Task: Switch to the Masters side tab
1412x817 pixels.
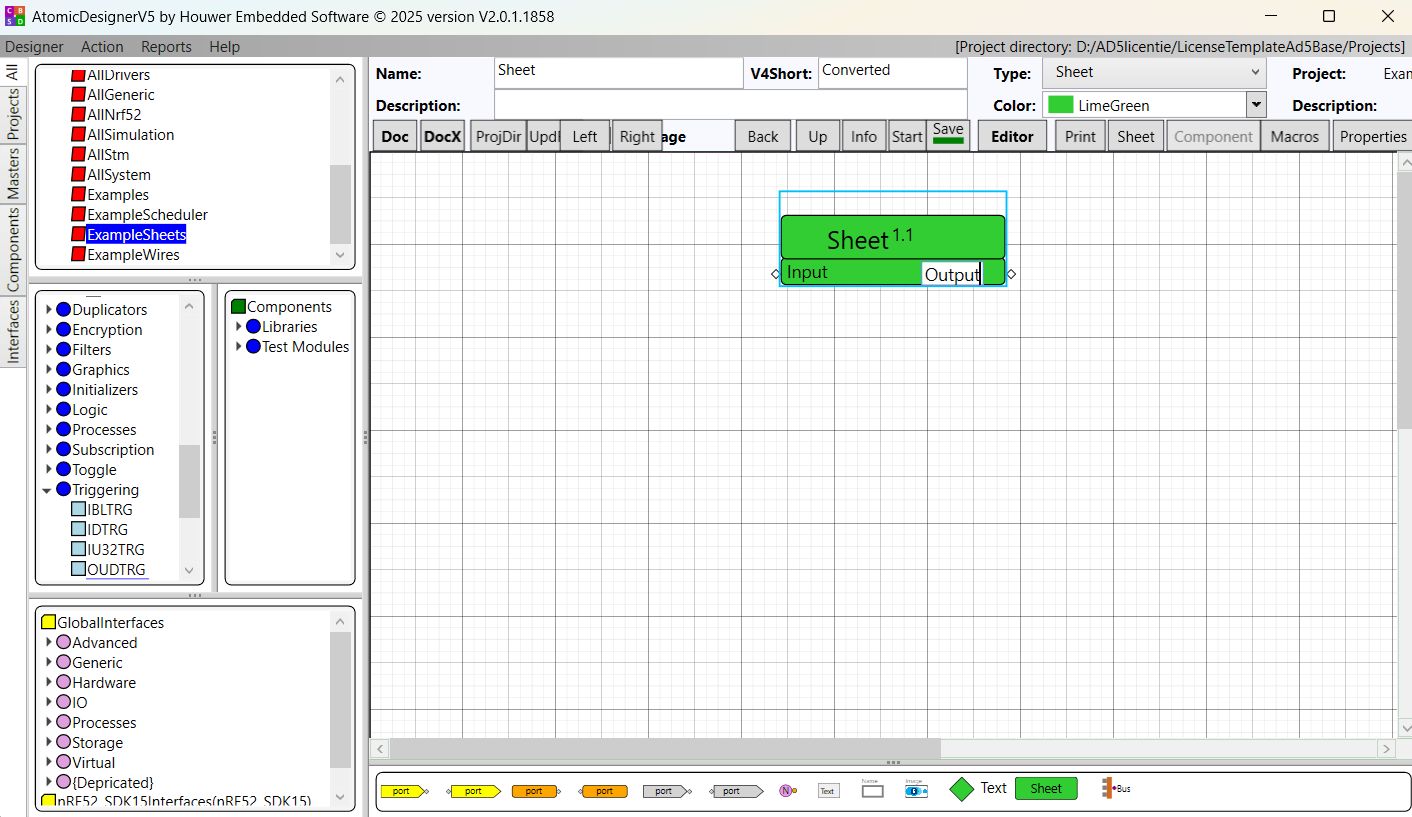Action: 13,173
